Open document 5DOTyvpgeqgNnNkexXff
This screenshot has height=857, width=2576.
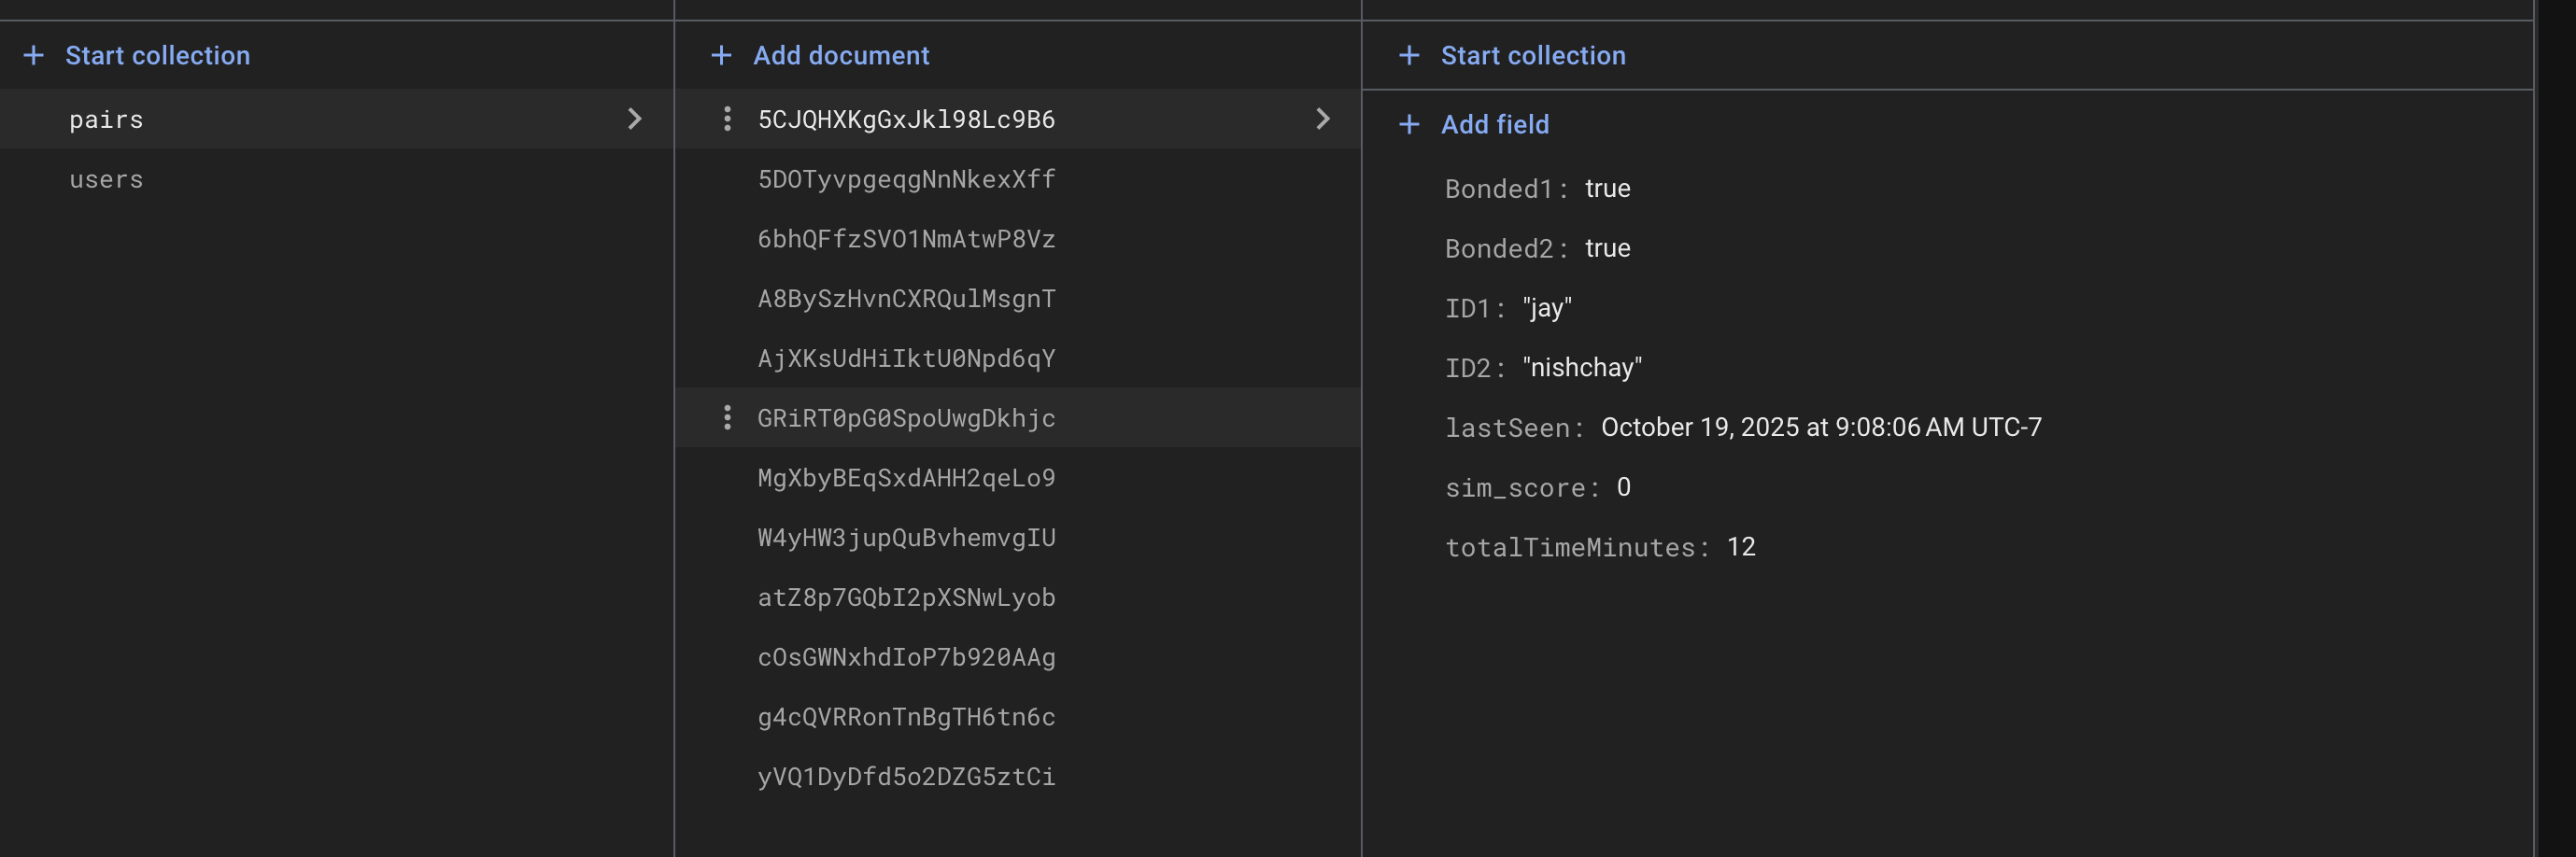[906, 179]
